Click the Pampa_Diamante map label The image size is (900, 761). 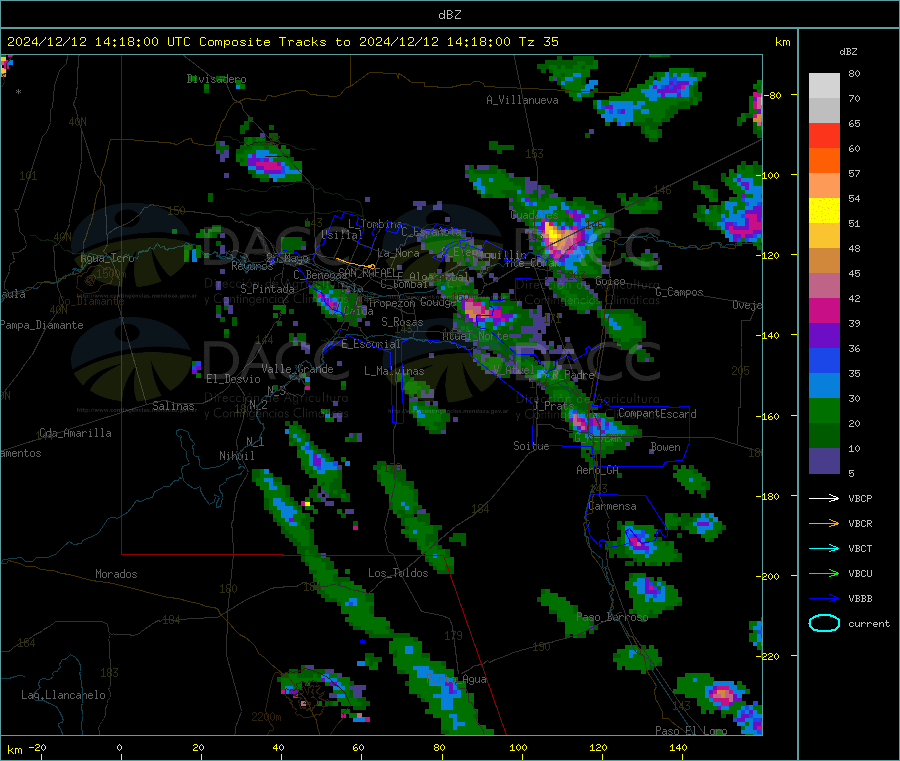42,325
